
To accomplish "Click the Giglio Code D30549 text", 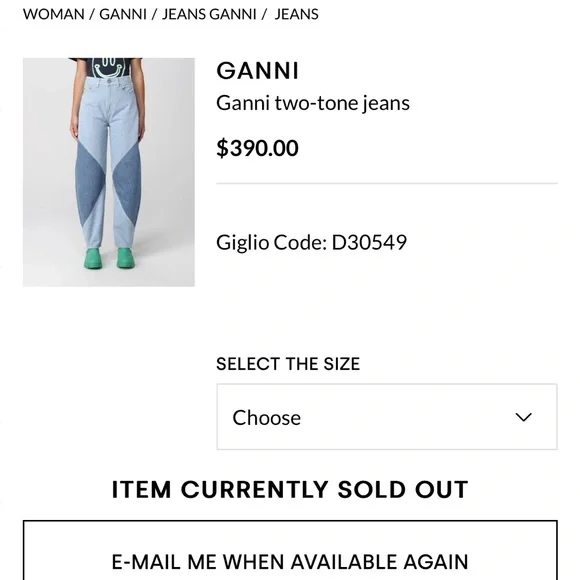I will pos(311,243).
